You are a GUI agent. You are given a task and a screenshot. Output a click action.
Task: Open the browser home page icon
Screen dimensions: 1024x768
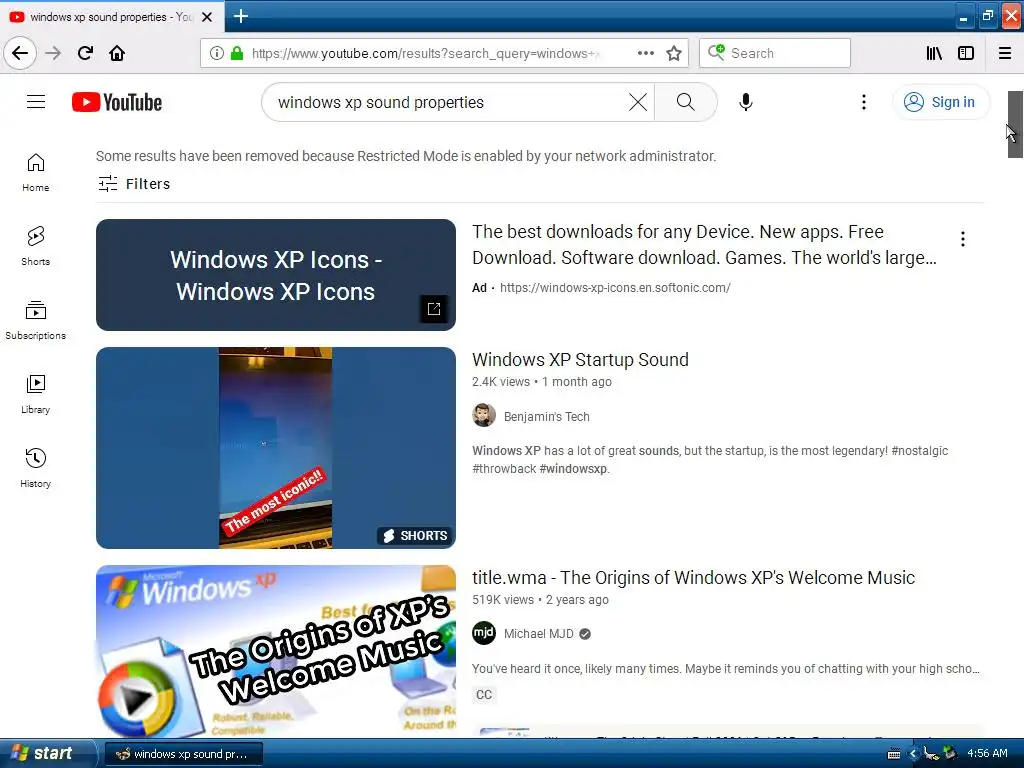[x=117, y=53]
